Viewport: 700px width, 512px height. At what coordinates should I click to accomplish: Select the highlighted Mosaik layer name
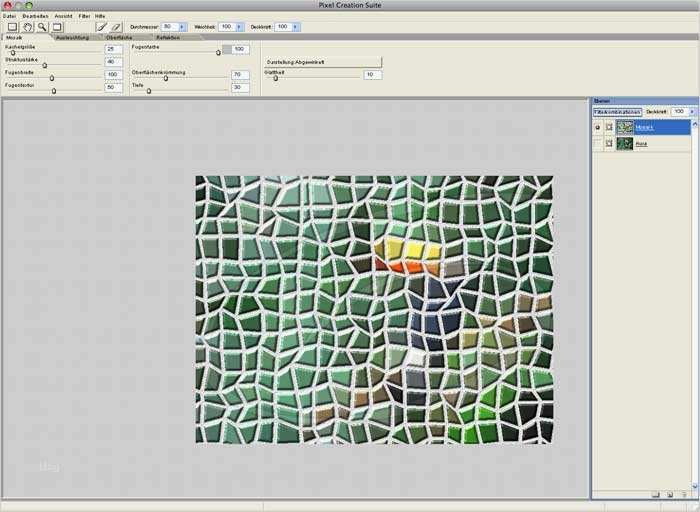click(x=644, y=128)
